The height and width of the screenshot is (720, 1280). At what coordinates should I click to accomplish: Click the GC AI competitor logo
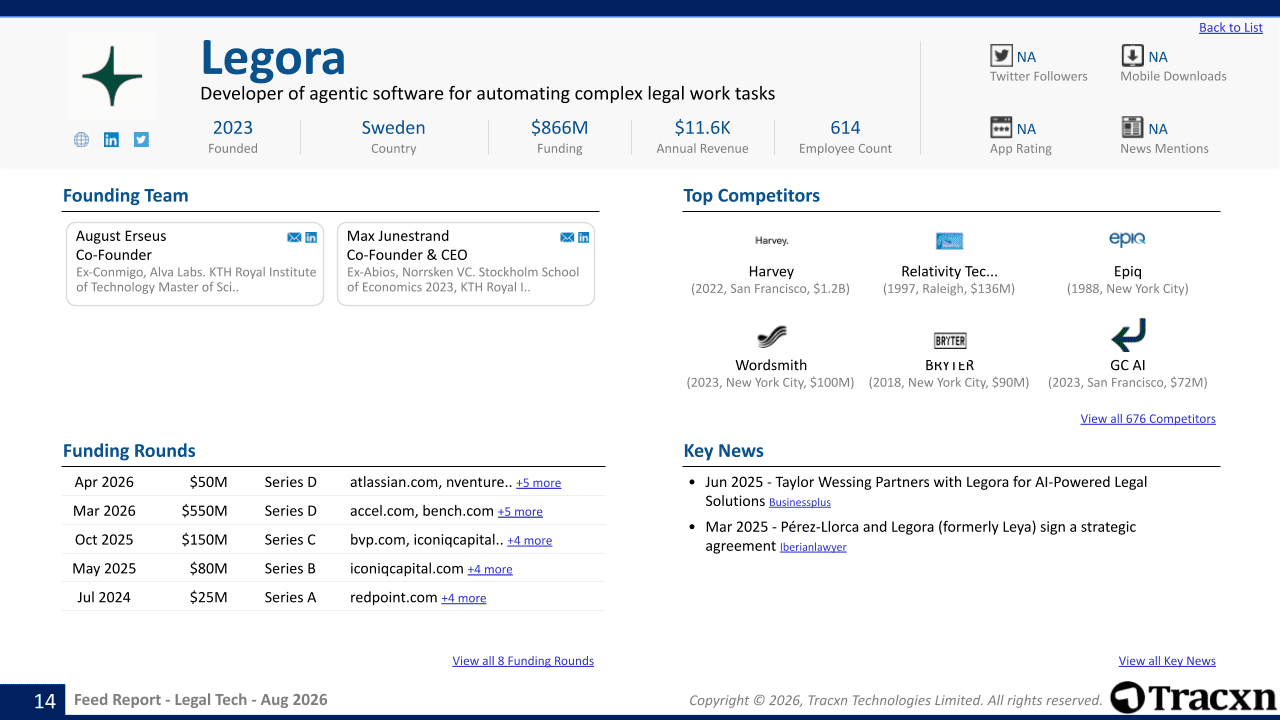pos(1128,335)
